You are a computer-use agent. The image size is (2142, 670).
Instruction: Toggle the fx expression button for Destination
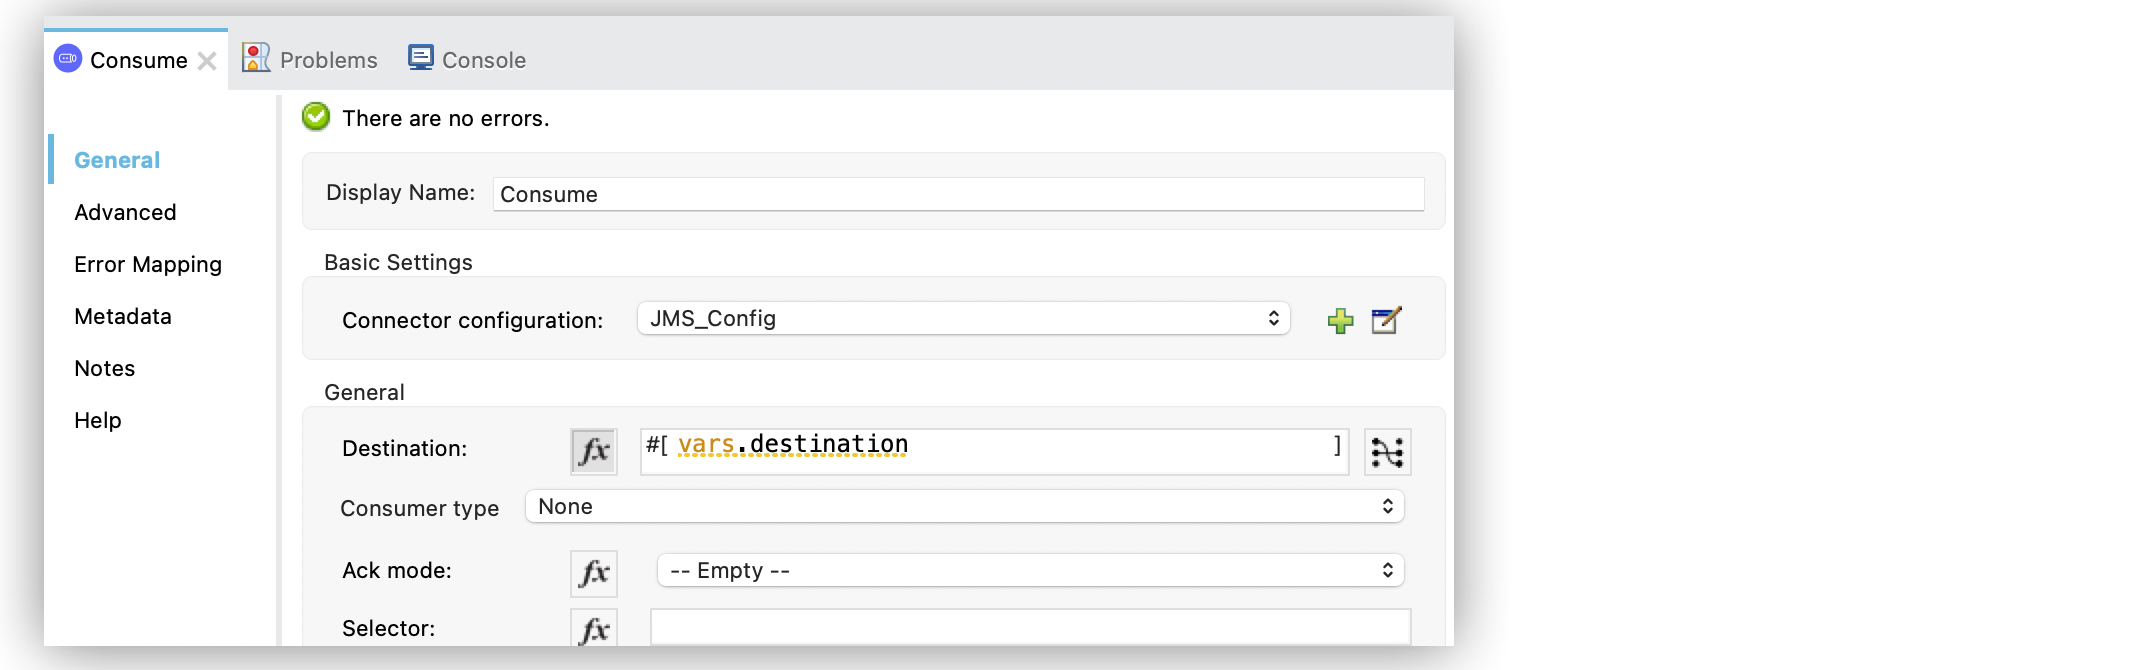tap(593, 451)
